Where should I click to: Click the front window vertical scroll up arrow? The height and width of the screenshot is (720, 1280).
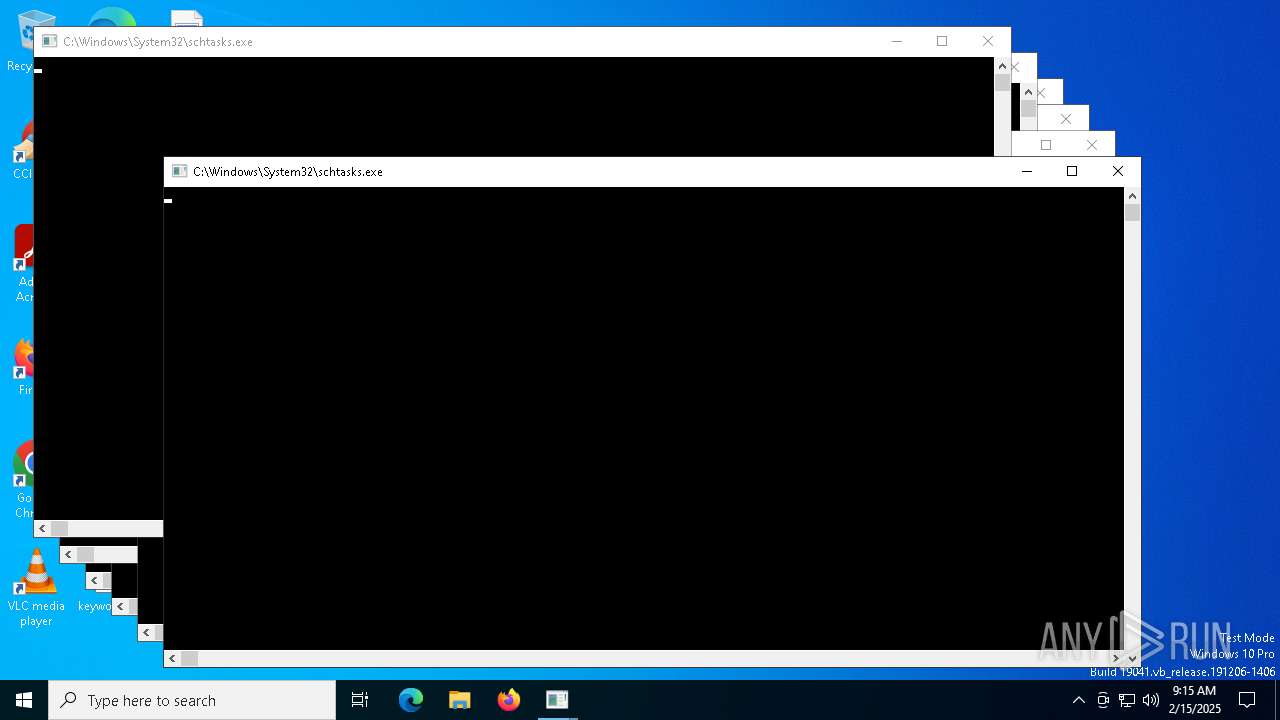[x=1132, y=196]
